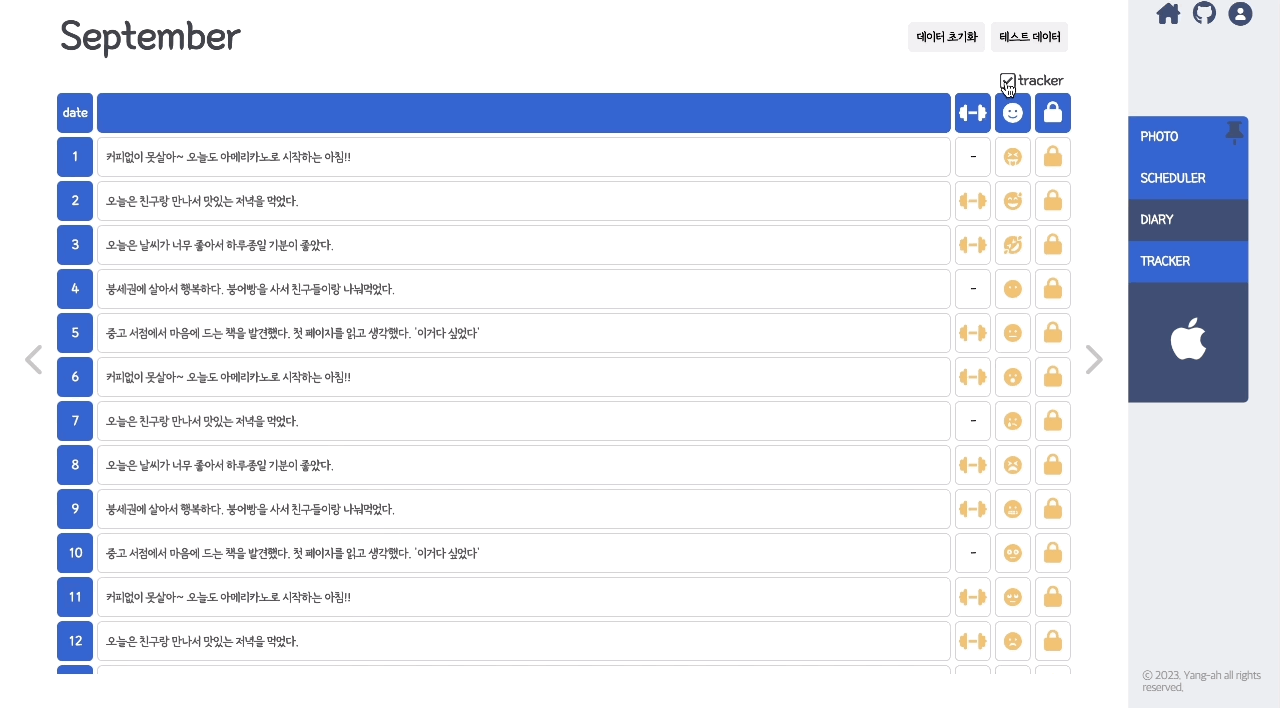Open the user profile icon

click(1240, 13)
